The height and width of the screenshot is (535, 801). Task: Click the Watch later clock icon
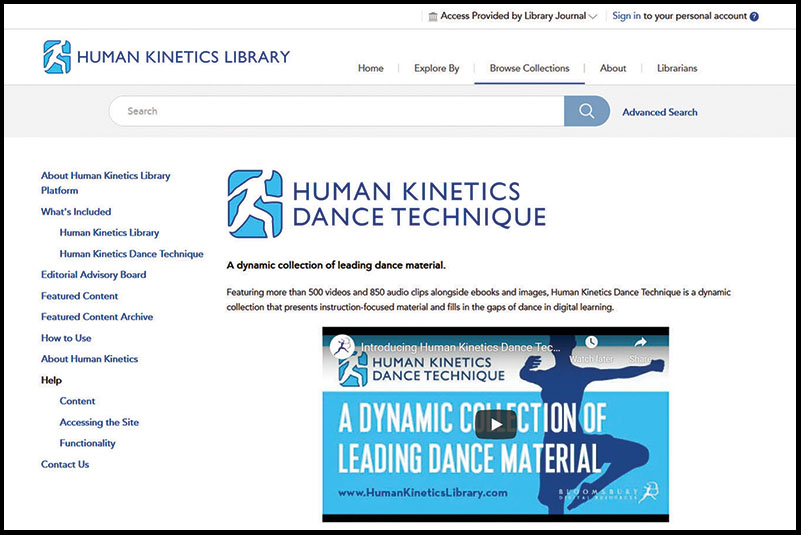[591, 342]
